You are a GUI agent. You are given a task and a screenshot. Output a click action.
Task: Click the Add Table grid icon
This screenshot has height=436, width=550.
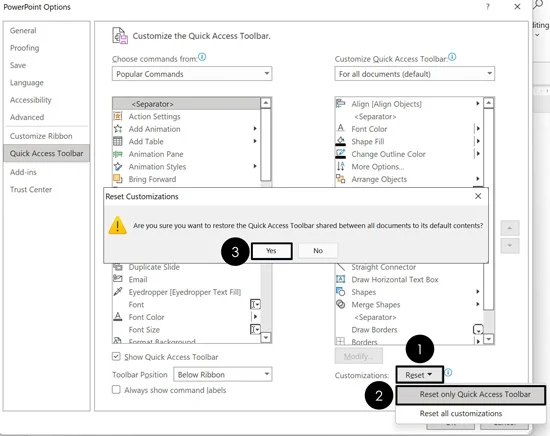pos(118,141)
